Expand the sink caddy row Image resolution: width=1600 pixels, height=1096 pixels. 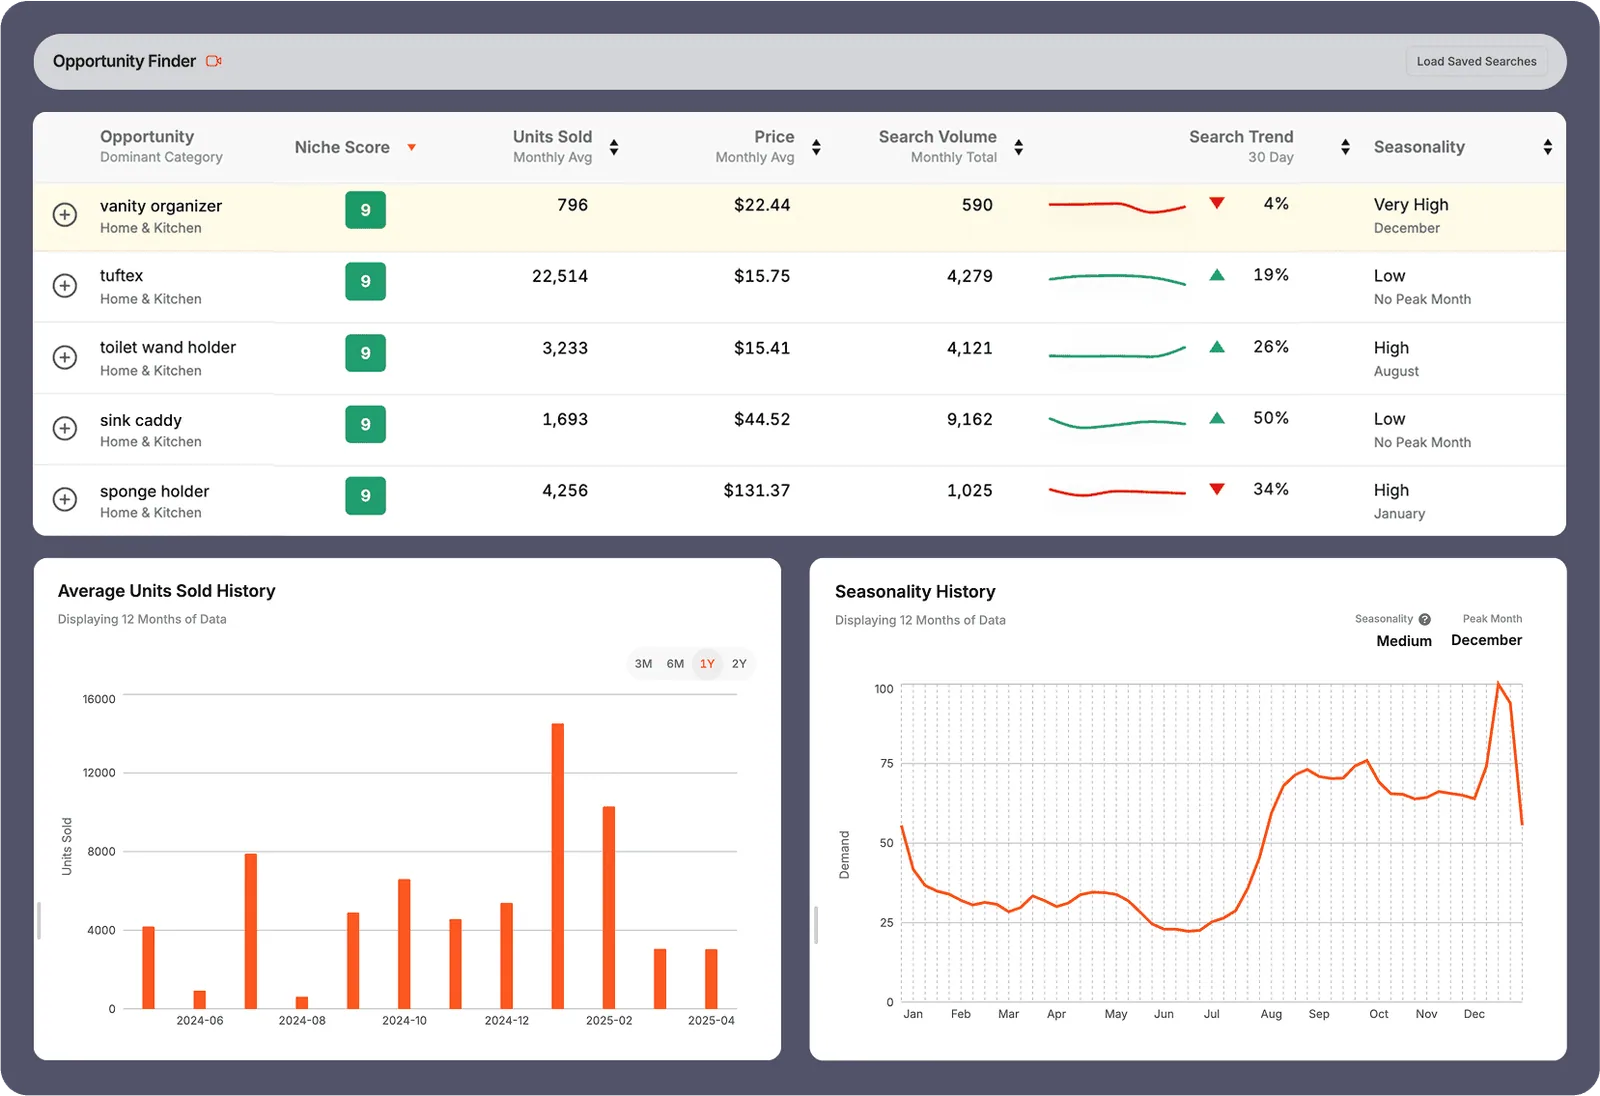[65, 428]
